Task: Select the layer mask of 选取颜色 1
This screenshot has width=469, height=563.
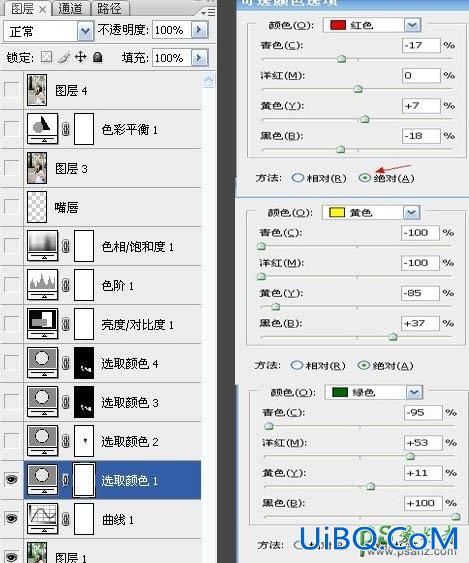Action: (x=84, y=480)
